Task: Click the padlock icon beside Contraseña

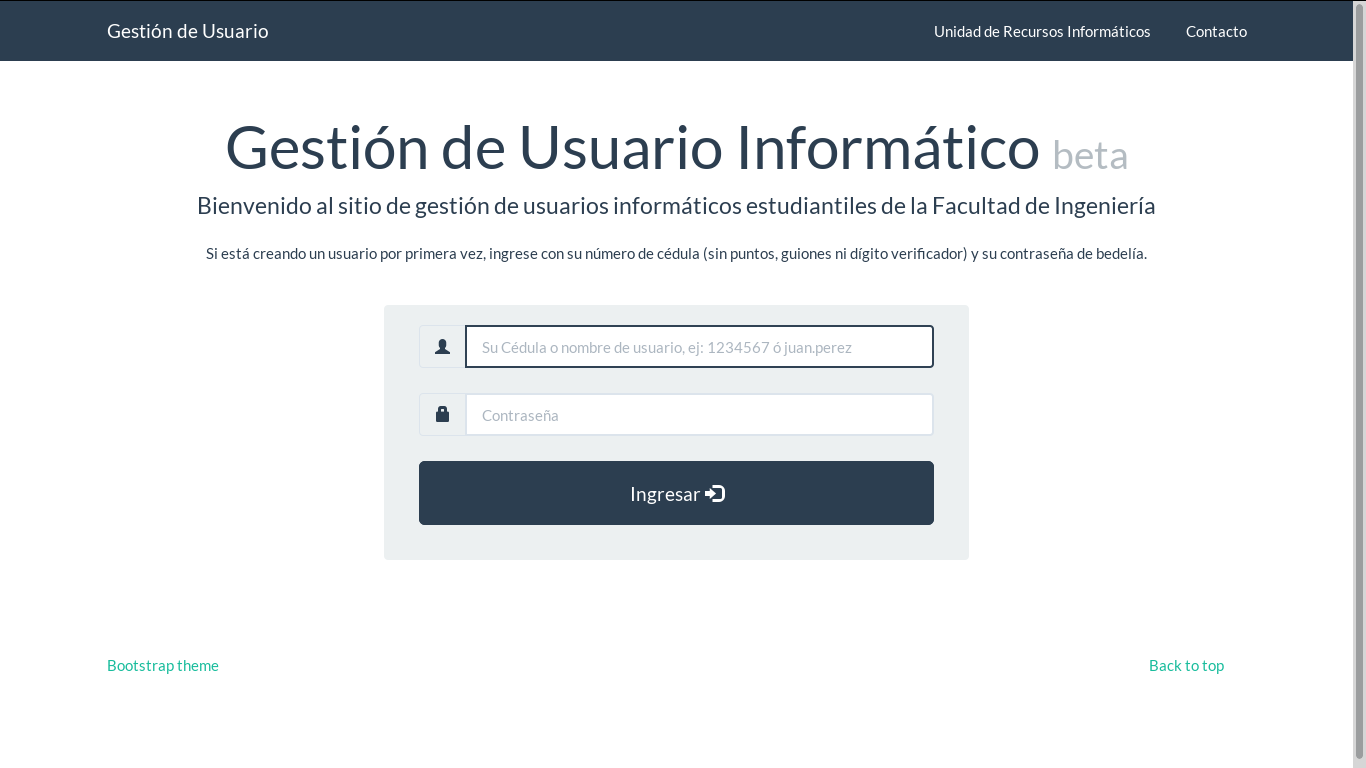Action: coord(442,414)
